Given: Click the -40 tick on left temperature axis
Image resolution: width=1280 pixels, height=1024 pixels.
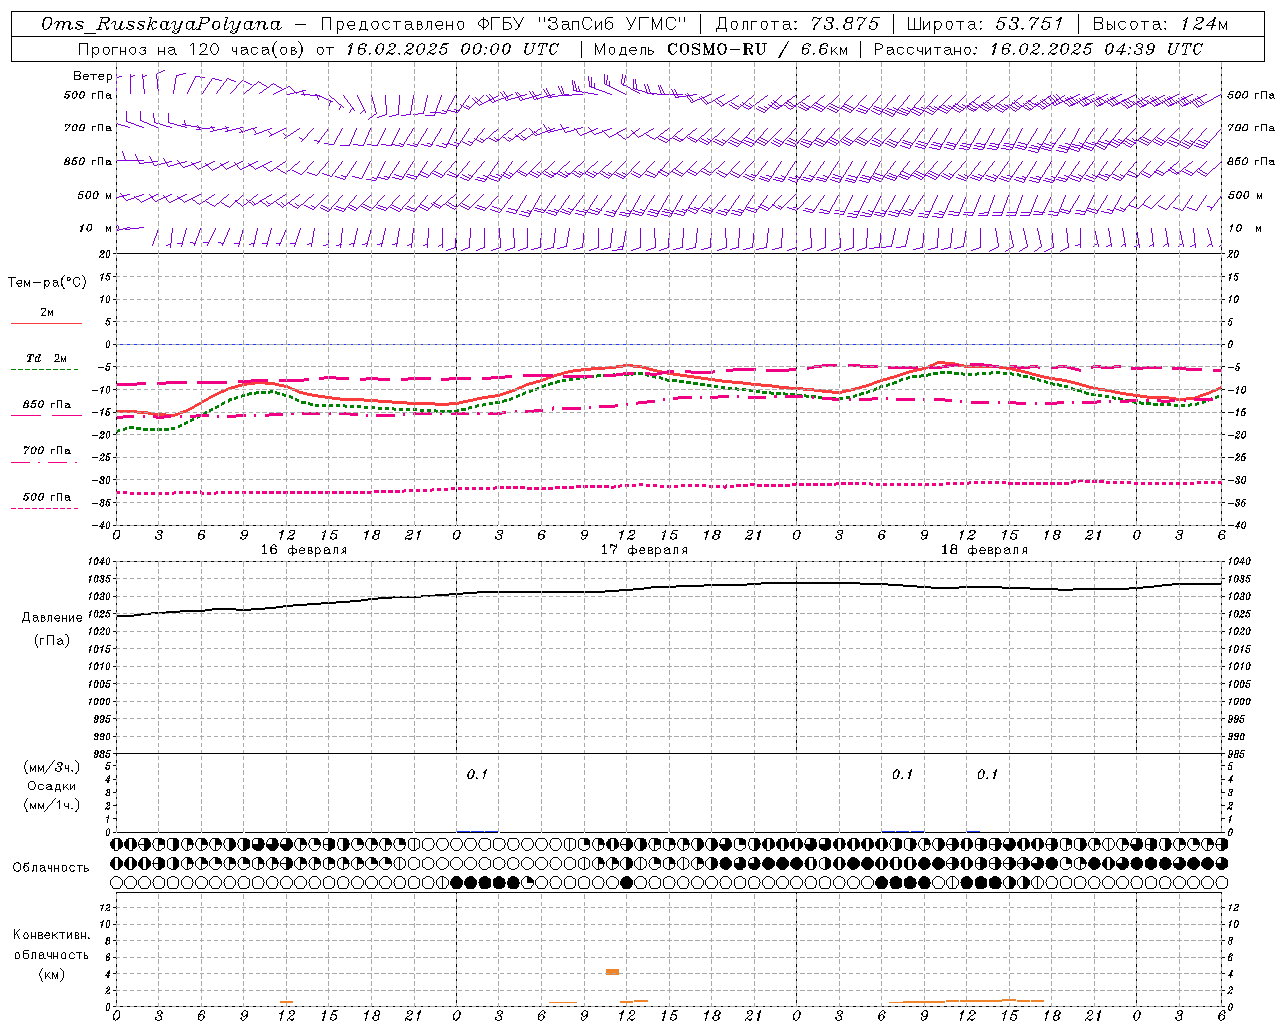Looking at the screenshot, I should [103, 525].
